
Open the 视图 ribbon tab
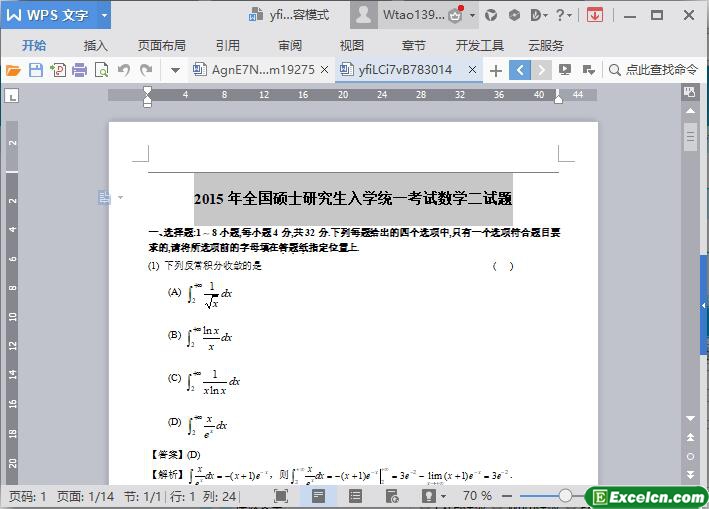pos(351,45)
